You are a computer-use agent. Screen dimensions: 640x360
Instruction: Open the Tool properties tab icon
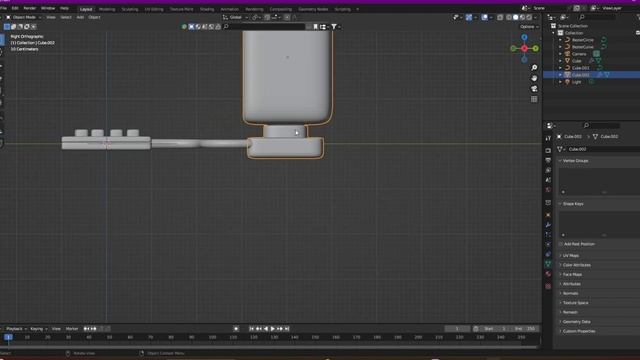548,139
